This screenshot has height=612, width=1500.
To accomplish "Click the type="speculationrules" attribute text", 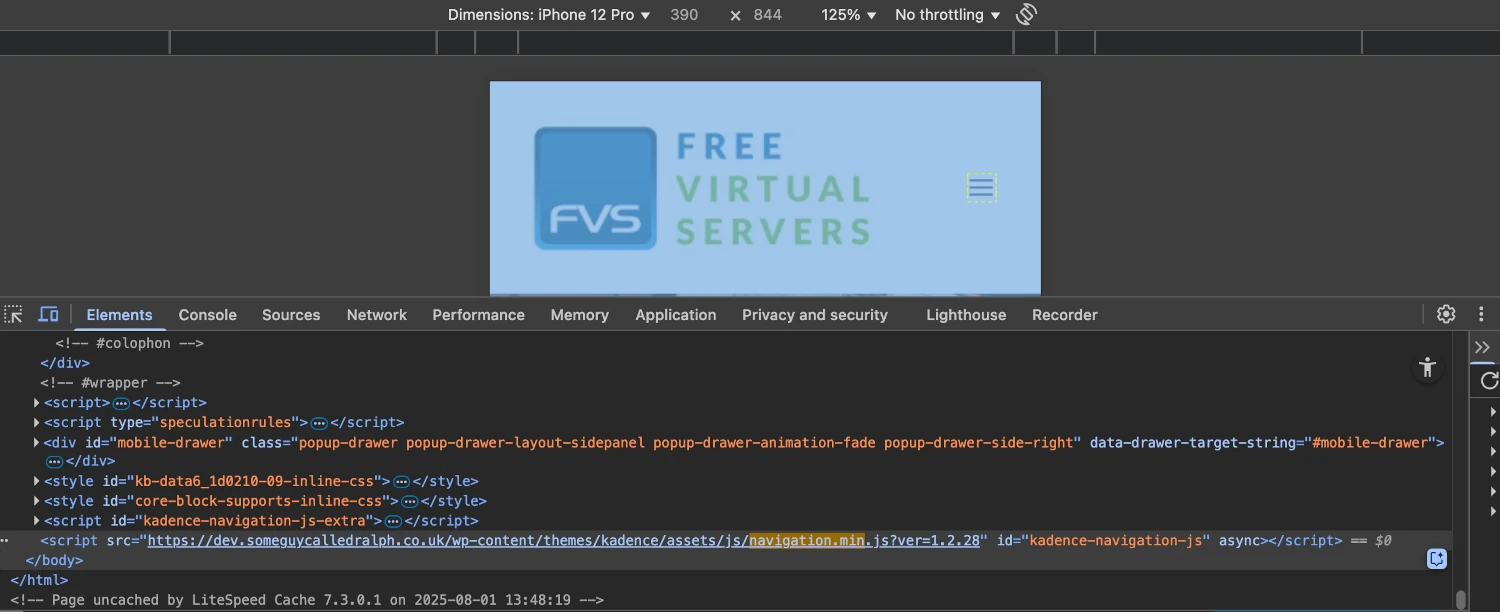I will [205, 423].
